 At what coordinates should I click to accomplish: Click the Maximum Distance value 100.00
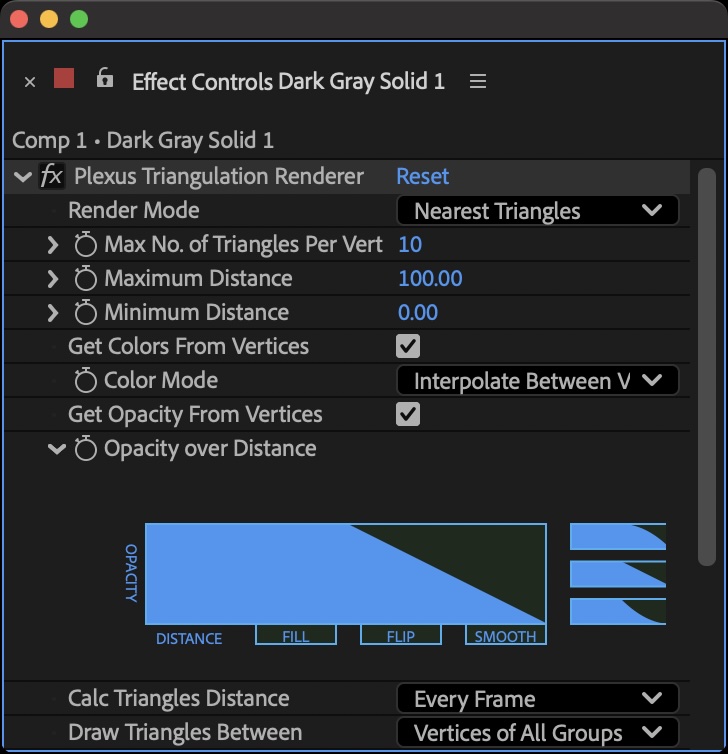tap(430, 279)
